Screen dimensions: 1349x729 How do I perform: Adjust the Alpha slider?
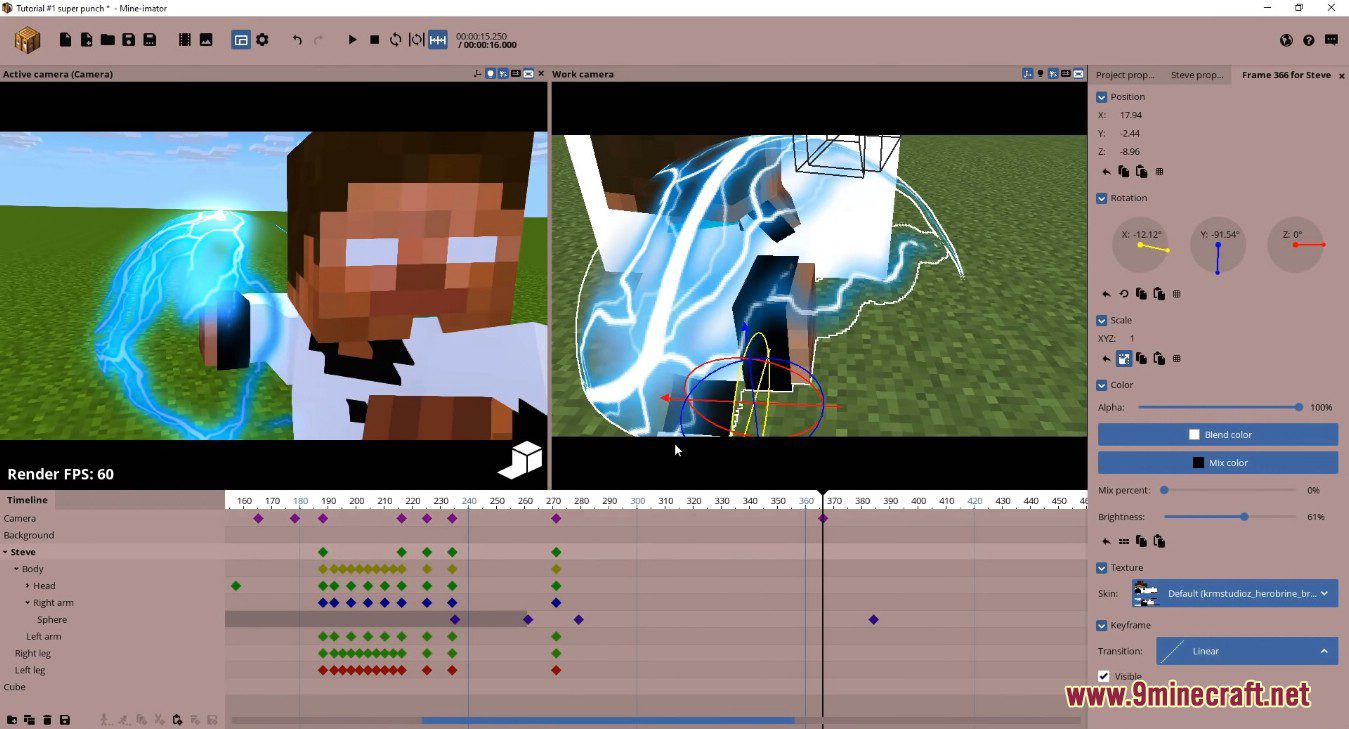click(1219, 407)
